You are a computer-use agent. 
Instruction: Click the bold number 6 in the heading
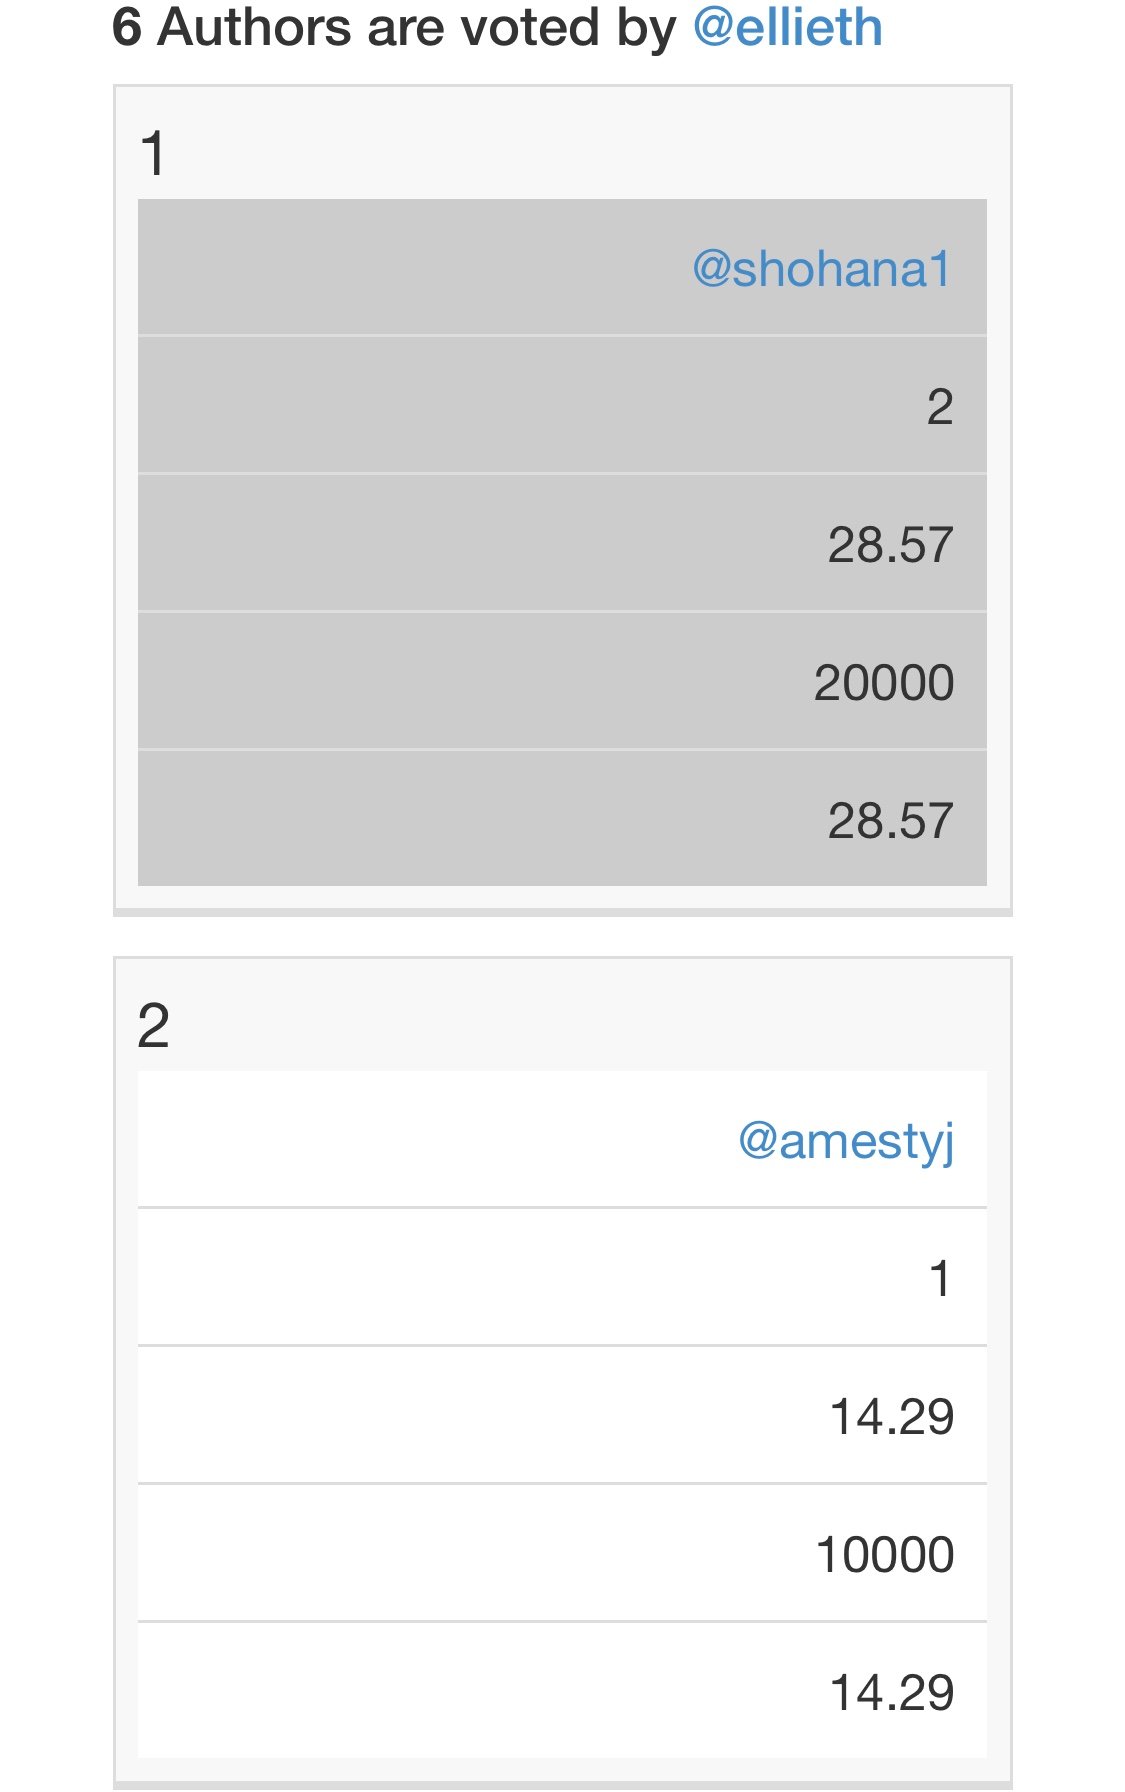[127, 27]
